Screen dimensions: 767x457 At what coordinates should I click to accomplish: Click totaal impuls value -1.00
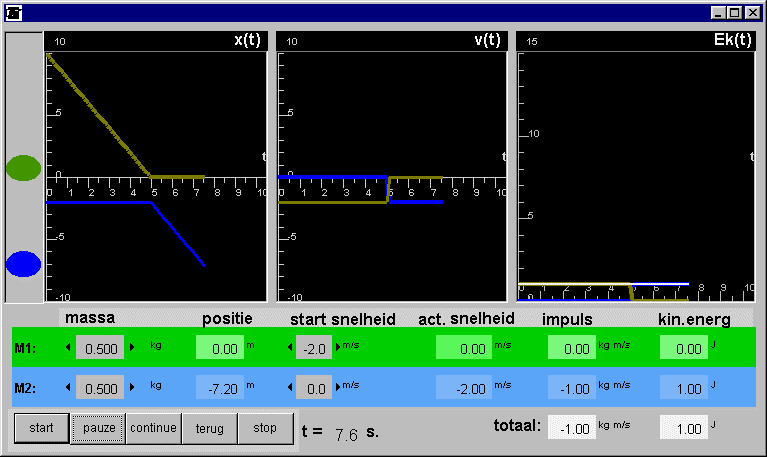572,427
